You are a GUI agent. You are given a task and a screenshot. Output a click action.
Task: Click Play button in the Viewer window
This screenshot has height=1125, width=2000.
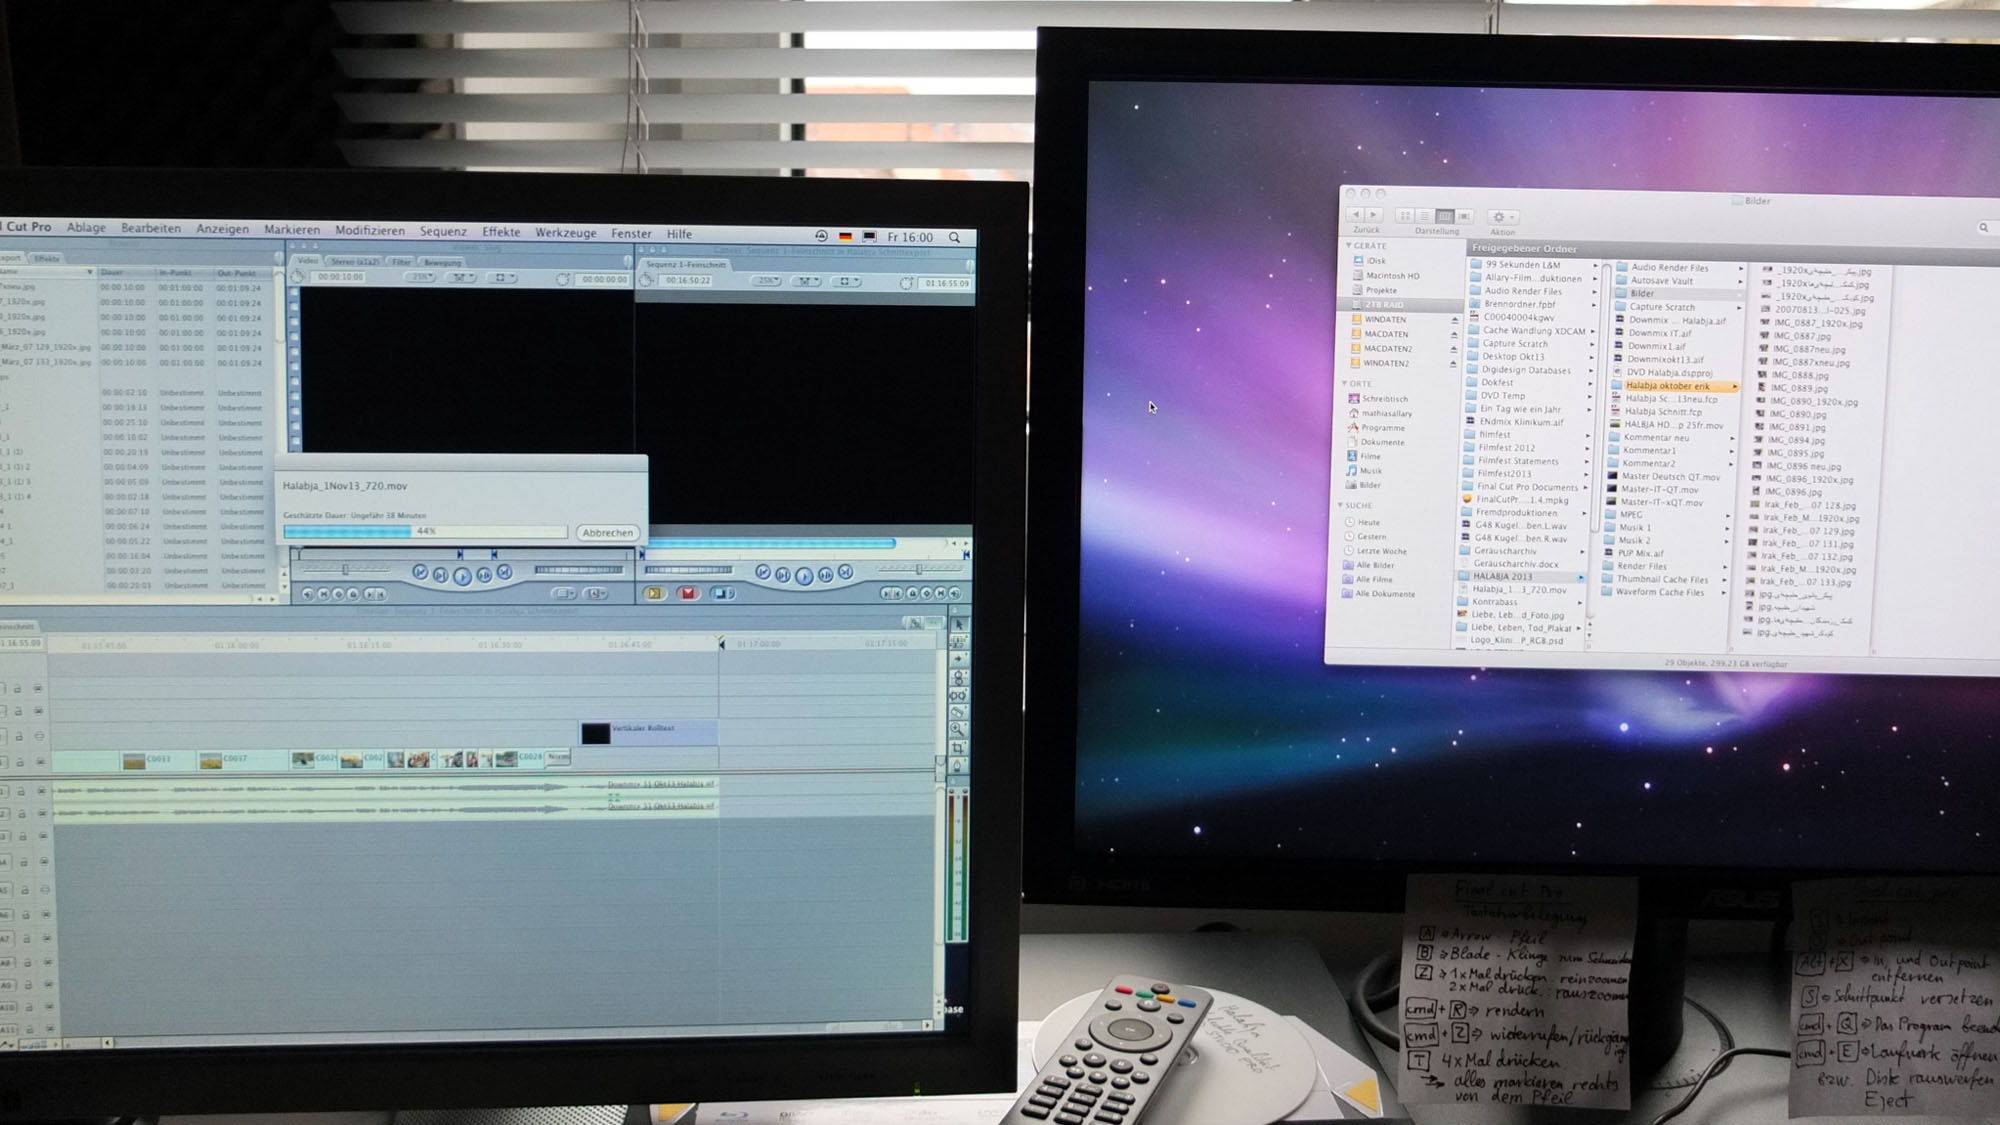[x=462, y=576]
